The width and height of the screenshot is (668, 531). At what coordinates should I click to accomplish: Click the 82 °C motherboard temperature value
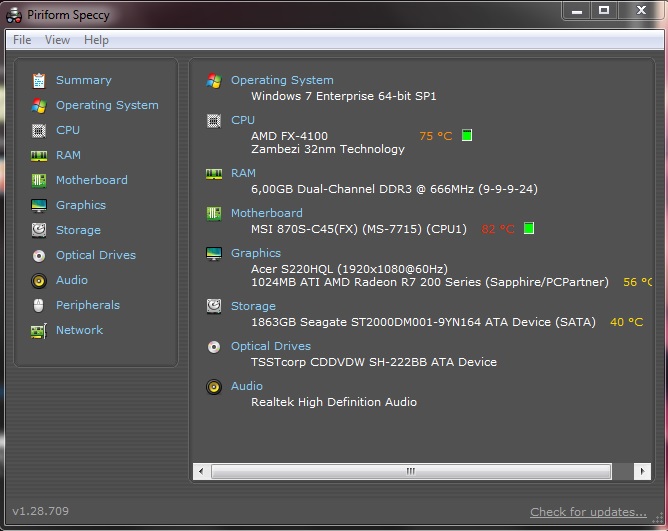tap(498, 229)
